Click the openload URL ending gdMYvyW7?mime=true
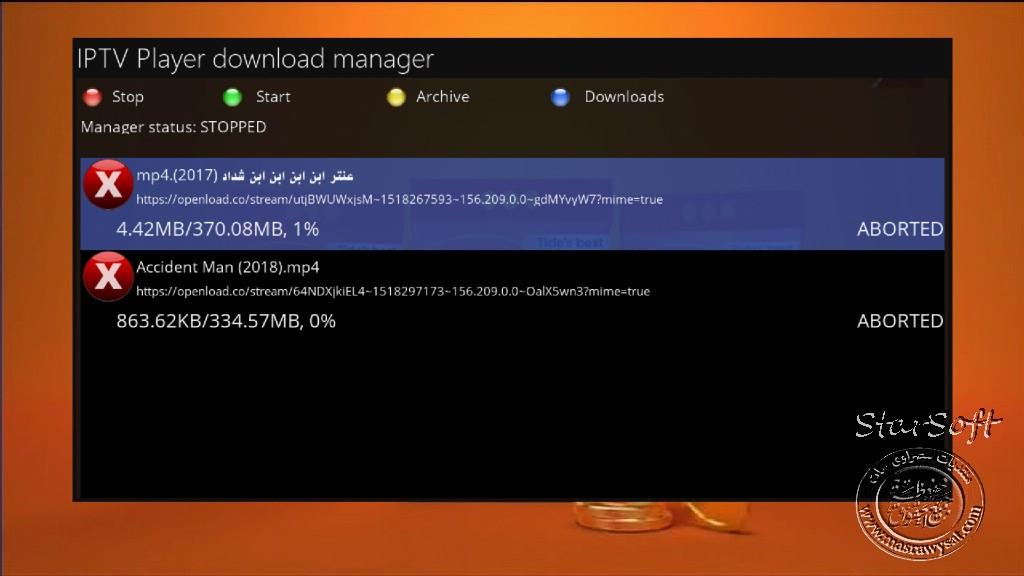 399,199
